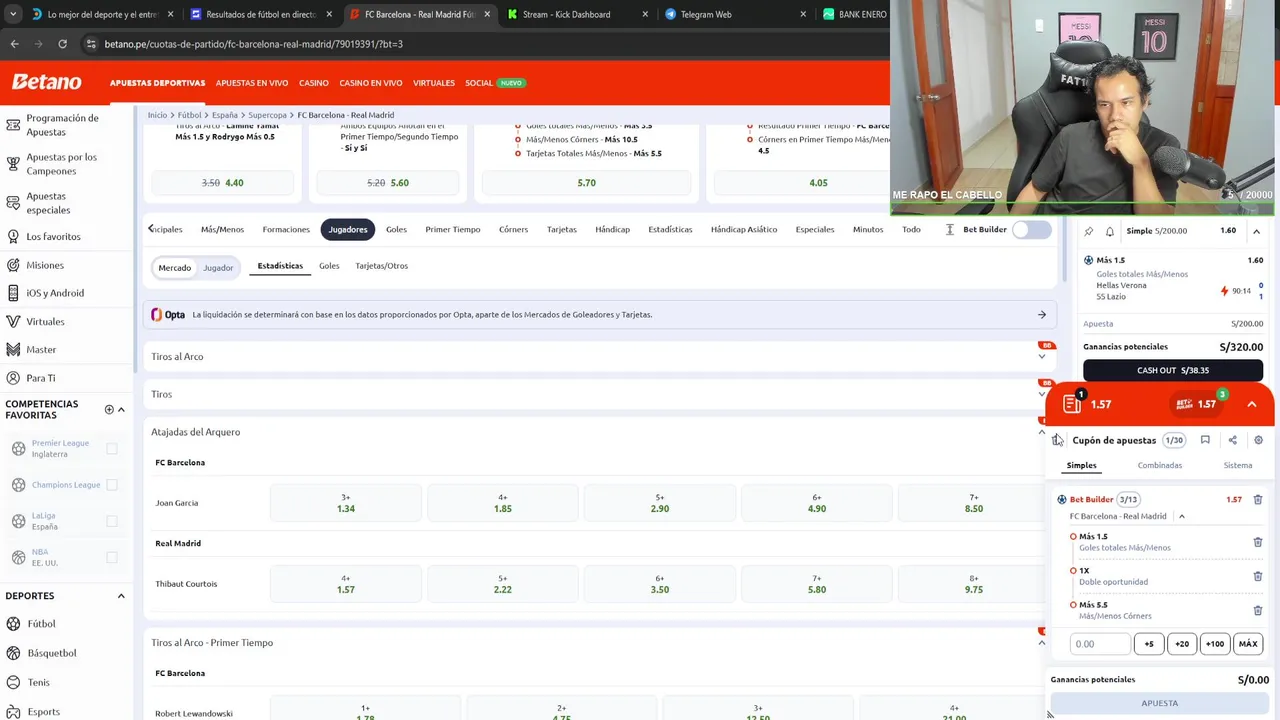Open Misiones sidebar icon

point(13,265)
